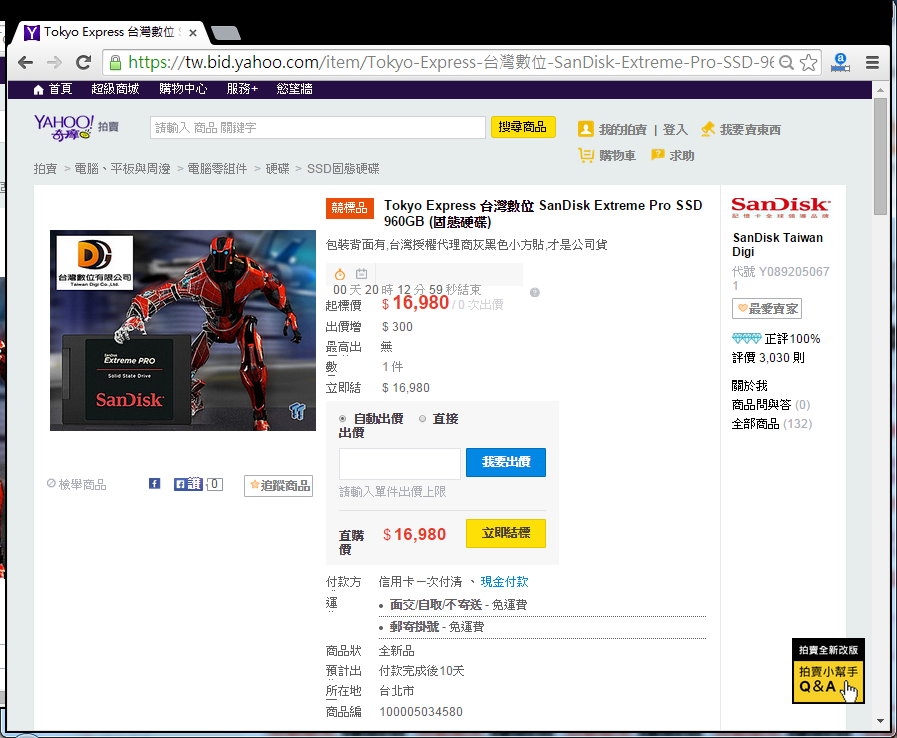Click the scrollbar down arrow
The image size is (897, 738).
(880, 721)
